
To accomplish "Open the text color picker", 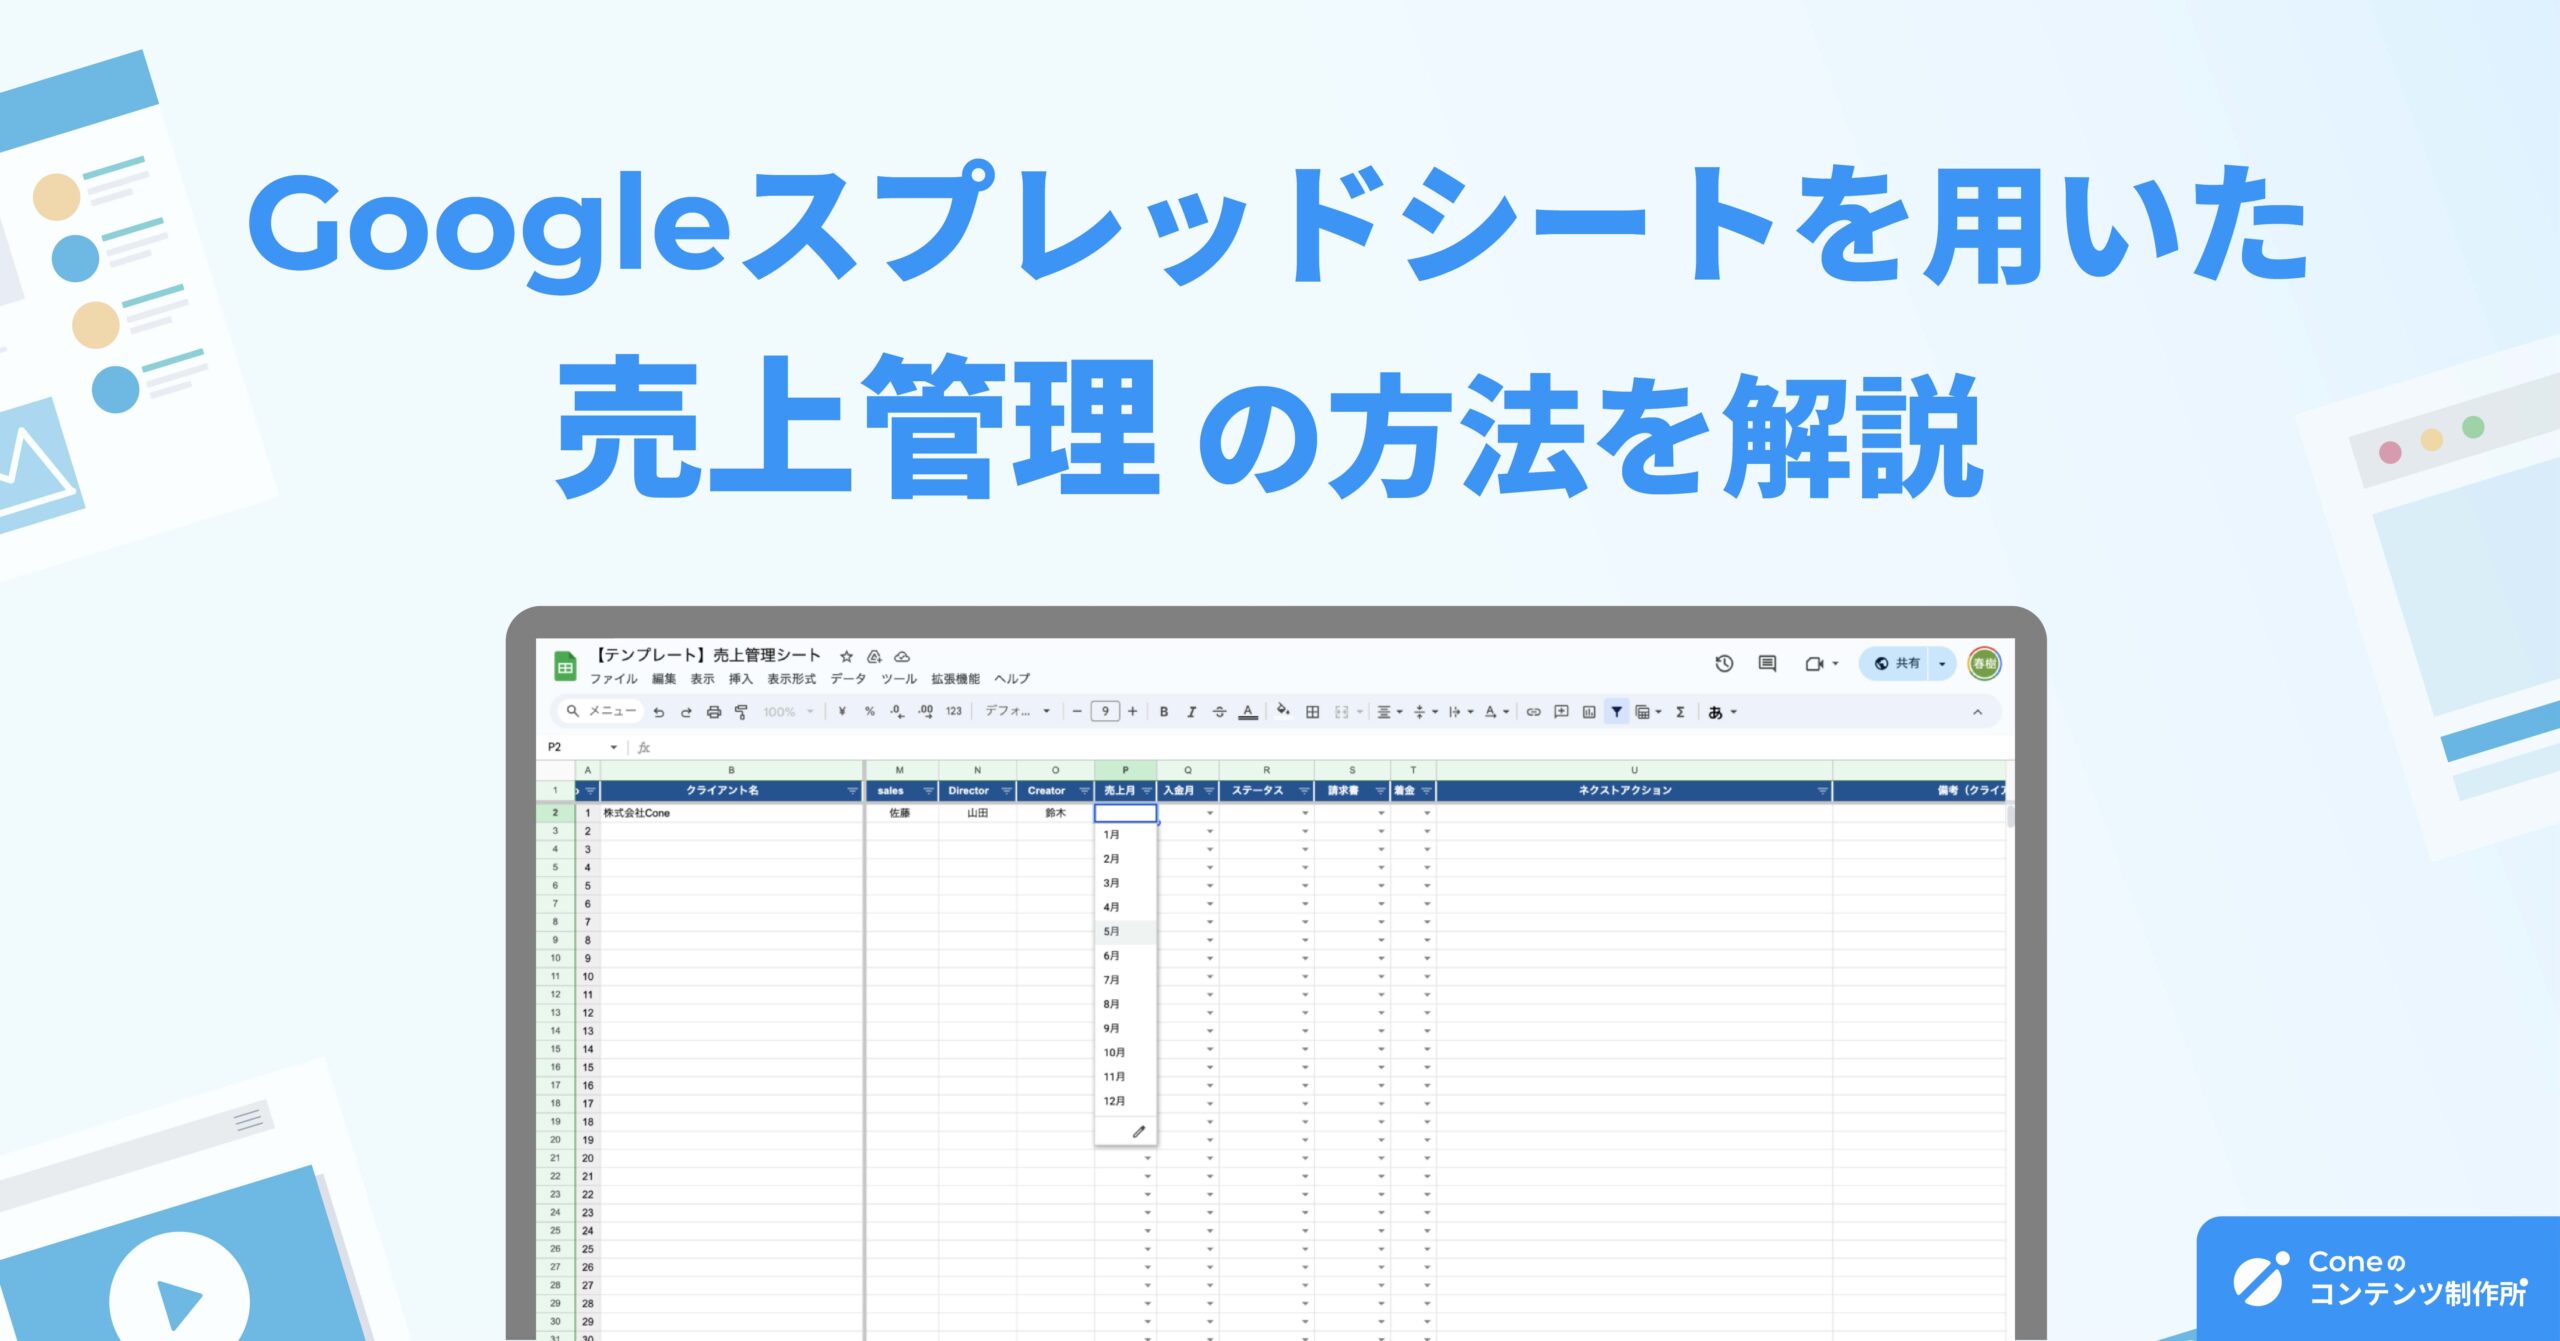I will pos(1248,712).
